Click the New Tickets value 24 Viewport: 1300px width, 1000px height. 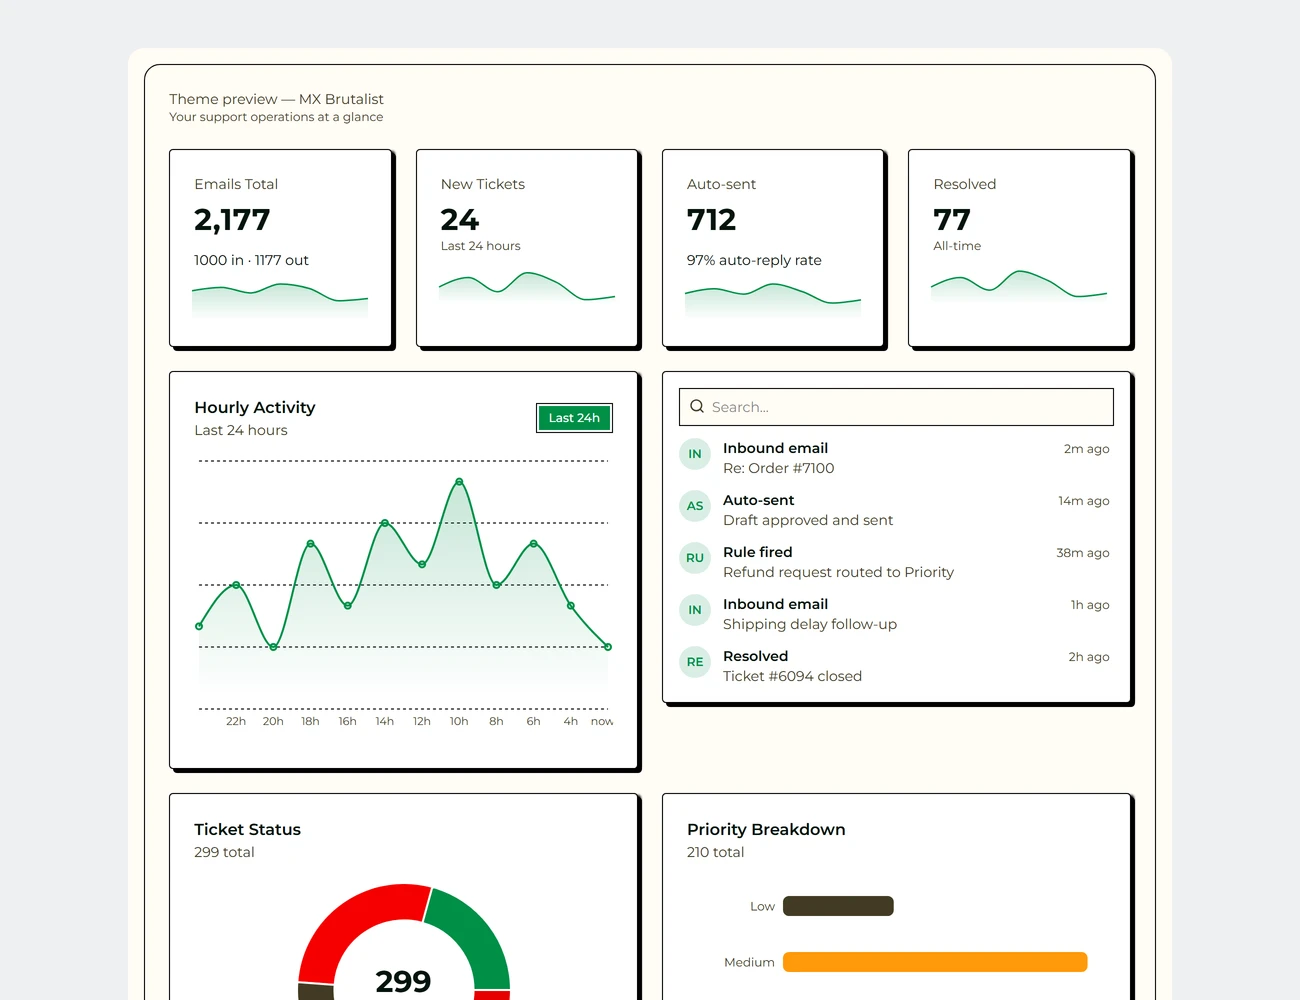click(460, 220)
